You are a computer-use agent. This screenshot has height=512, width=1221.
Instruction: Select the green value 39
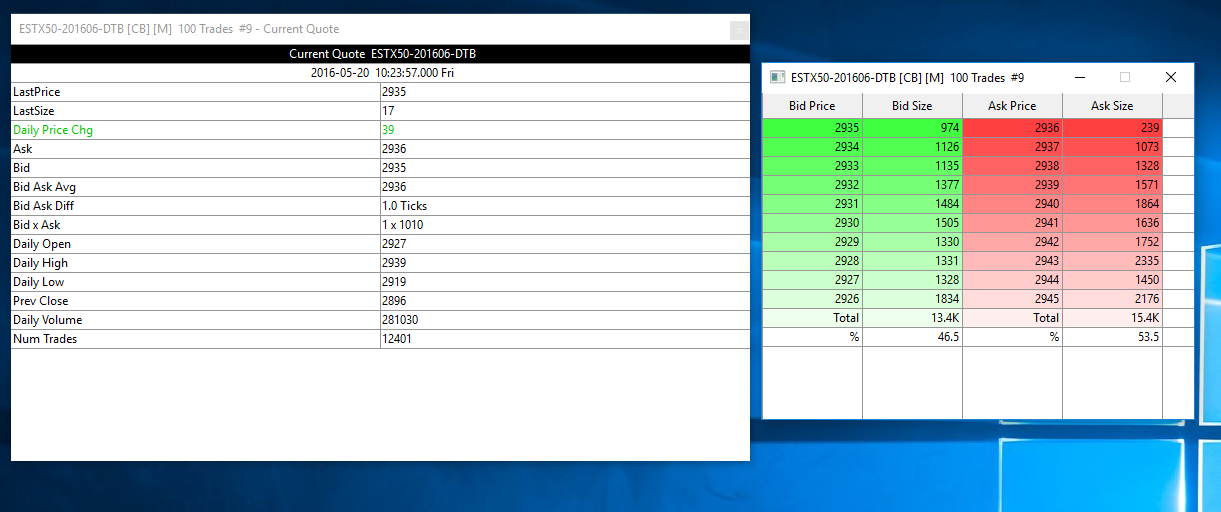click(x=388, y=130)
